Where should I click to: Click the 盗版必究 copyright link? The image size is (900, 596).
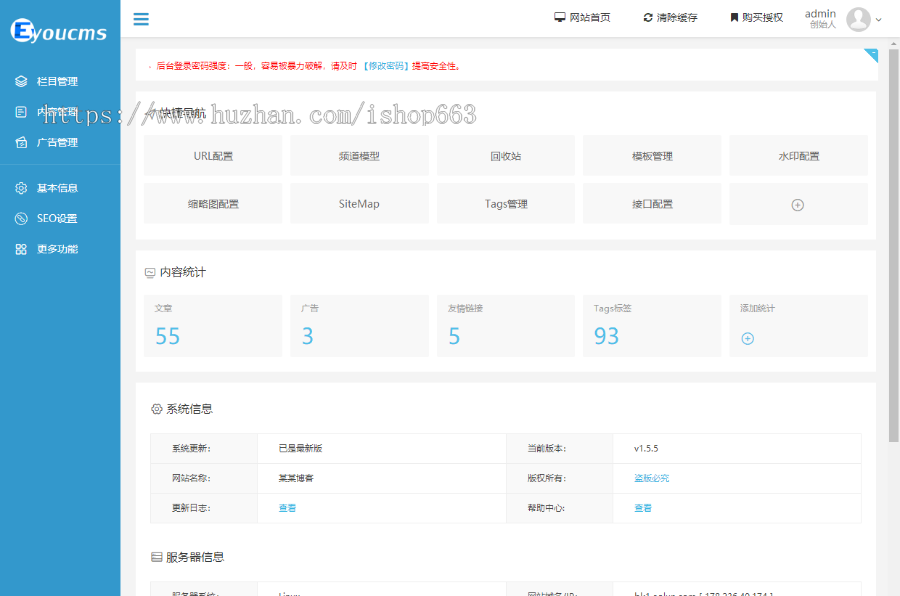(651, 478)
